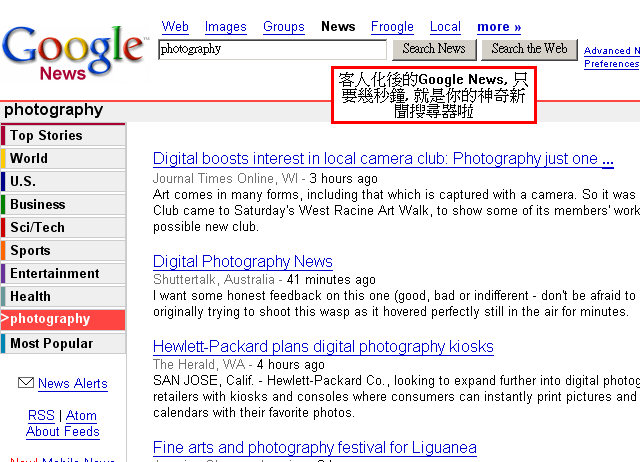Select the Sci/Tech section
The width and height of the screenshot is (640, 462).
pos(63,227)
